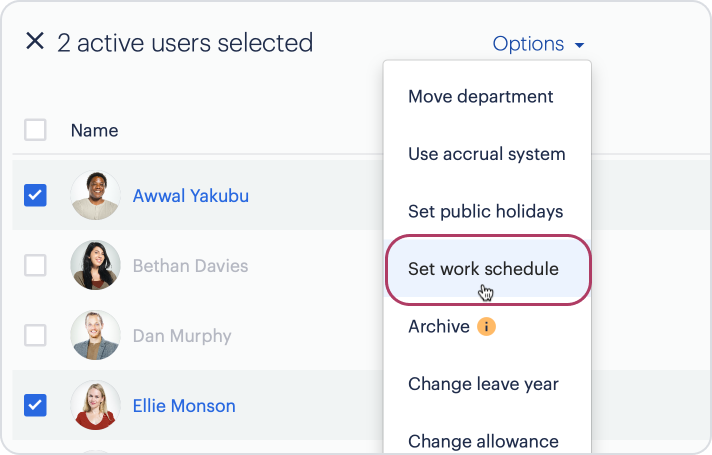This screenshot has width=712, height=455.
Task: Click Bethan Davies' profile picture
Action: 96,266
